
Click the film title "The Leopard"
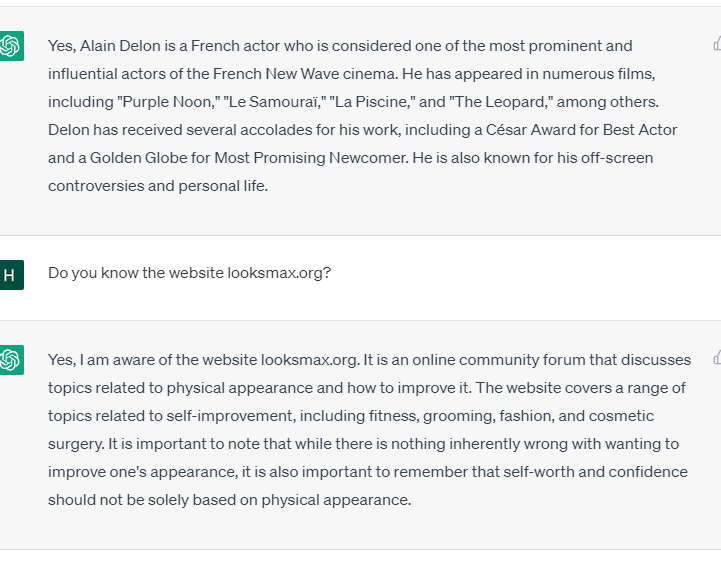pyautogui.click(x=501, y=102)
